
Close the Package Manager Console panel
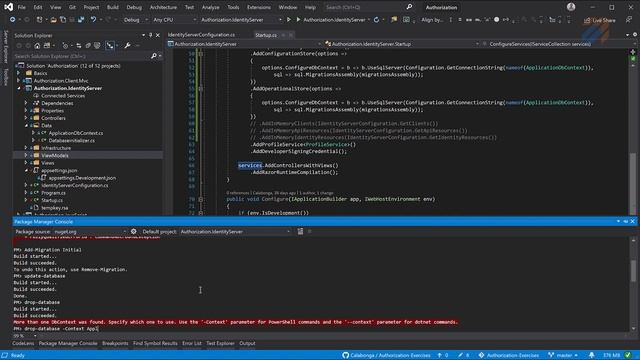point(633,221)
